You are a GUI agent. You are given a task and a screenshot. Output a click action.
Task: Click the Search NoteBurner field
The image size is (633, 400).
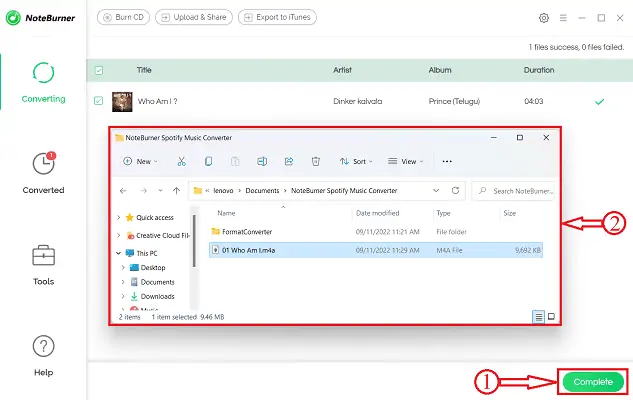coord(514,191)
